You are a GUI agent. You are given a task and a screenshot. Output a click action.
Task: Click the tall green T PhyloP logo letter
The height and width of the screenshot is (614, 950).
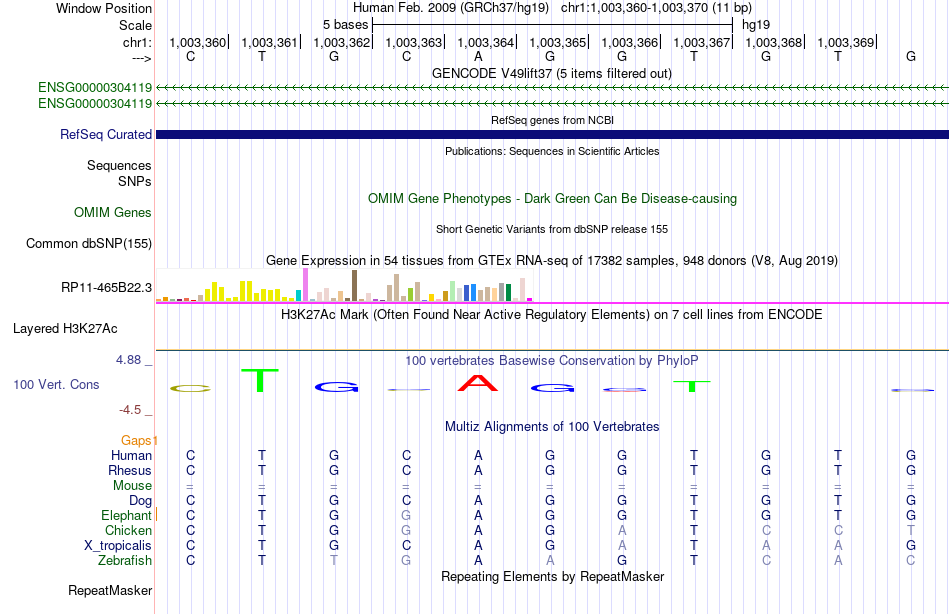(x=260, y=380)
